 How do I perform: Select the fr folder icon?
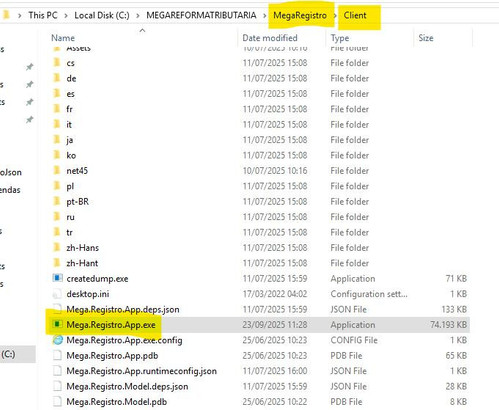57,109
